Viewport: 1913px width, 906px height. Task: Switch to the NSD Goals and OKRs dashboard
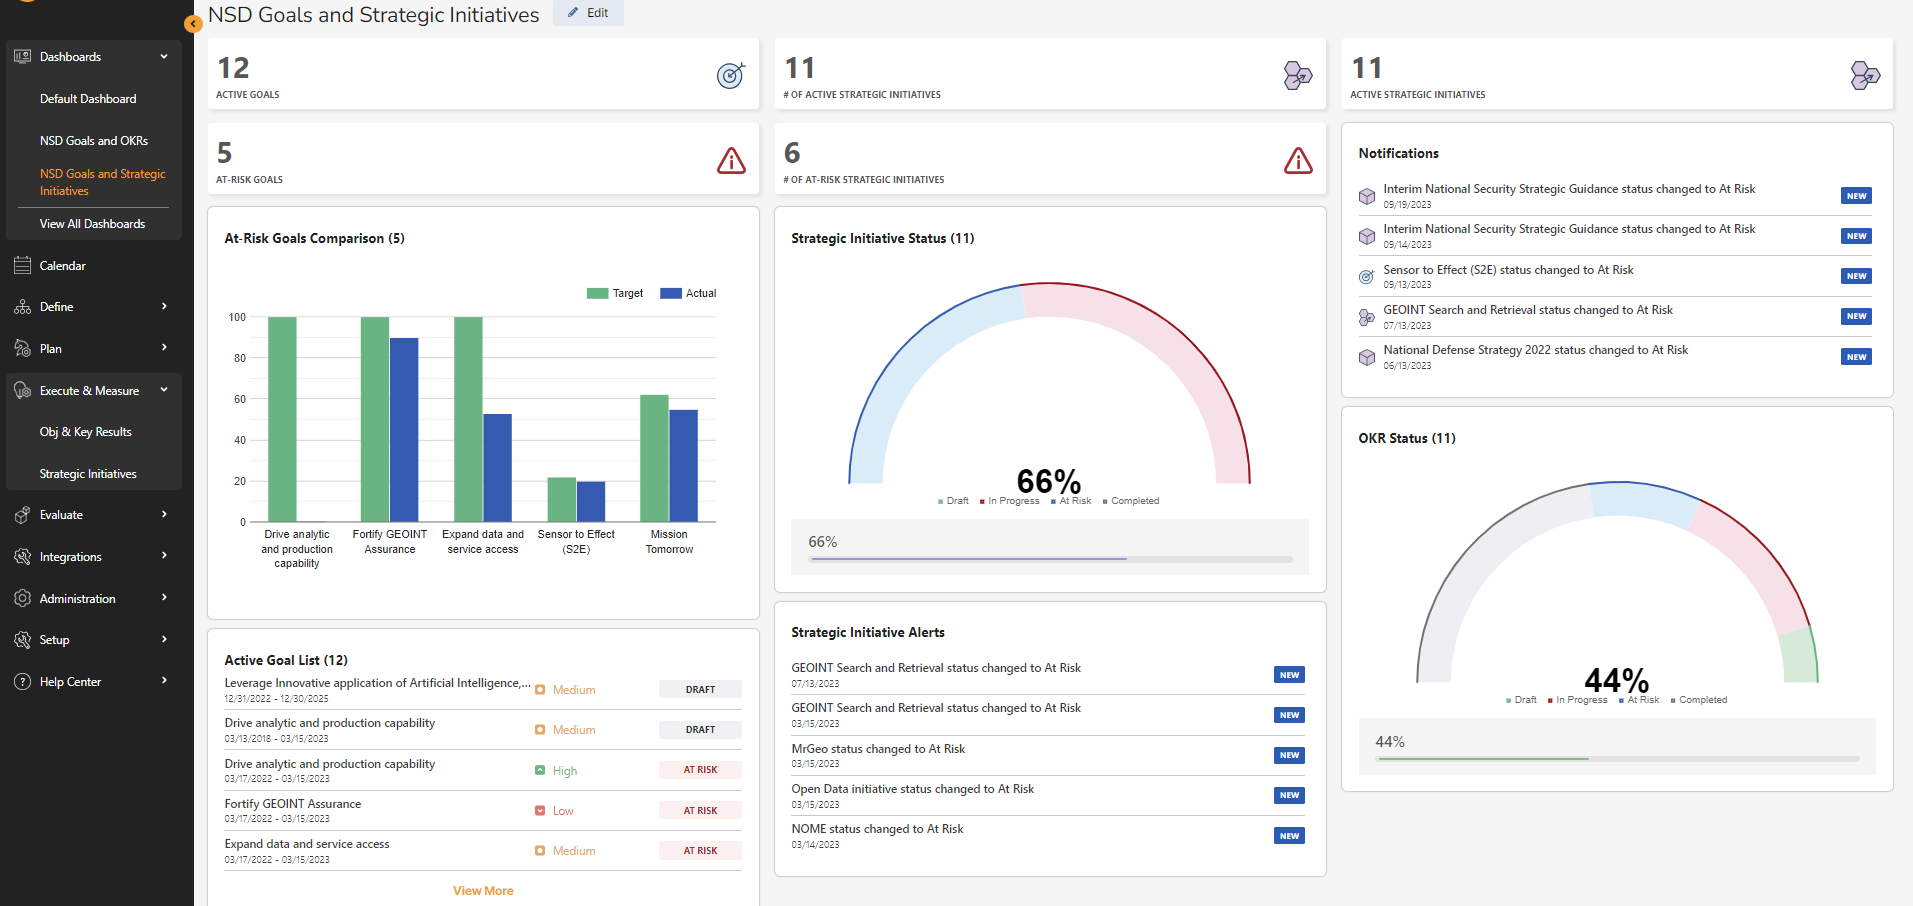(x=94, y=140)
